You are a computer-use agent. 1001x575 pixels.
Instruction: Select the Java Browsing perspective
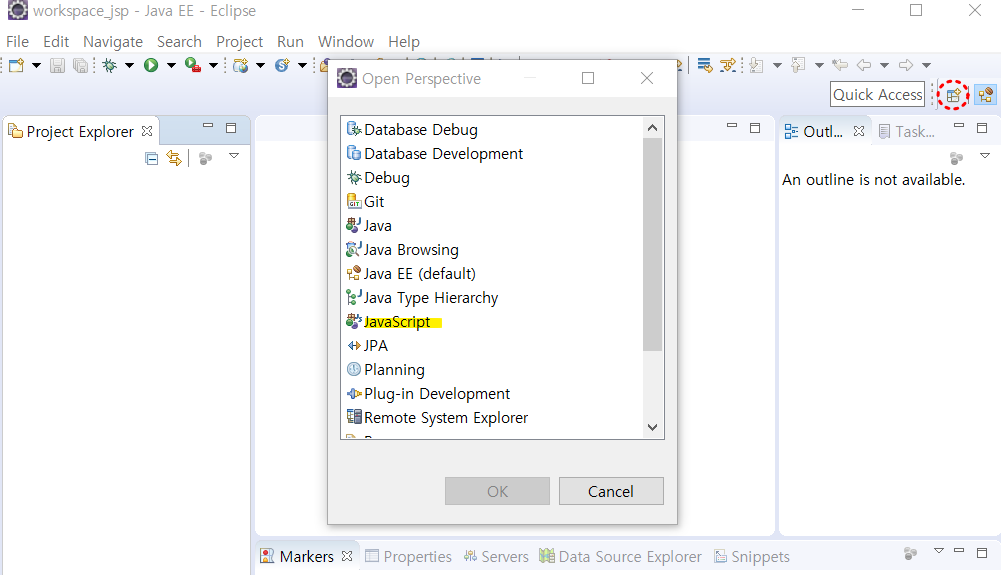click(402, 250)
